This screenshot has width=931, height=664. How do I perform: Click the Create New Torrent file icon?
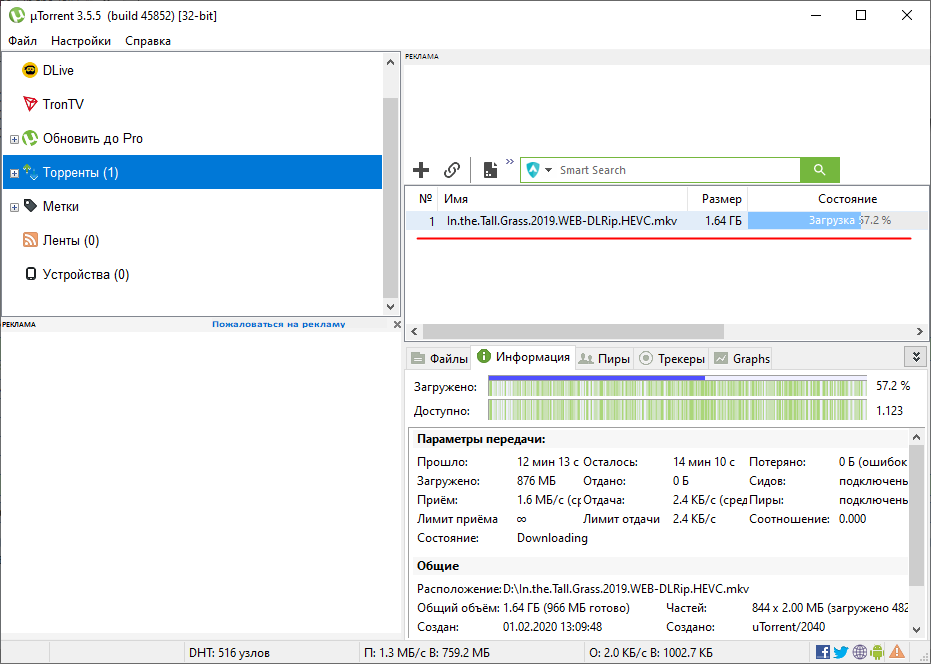[490, 170]
